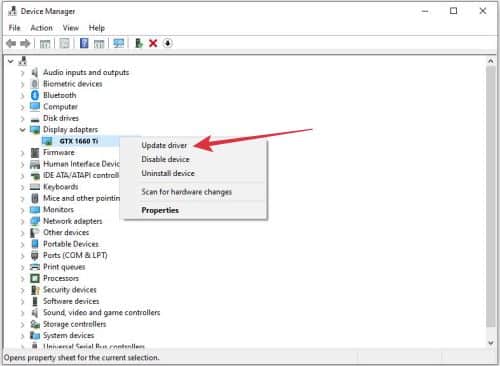Image resolution: width=500 pixels, height=366 pixels.
Task: Click the Security devices icon
Action: click(x=35, y=290)
